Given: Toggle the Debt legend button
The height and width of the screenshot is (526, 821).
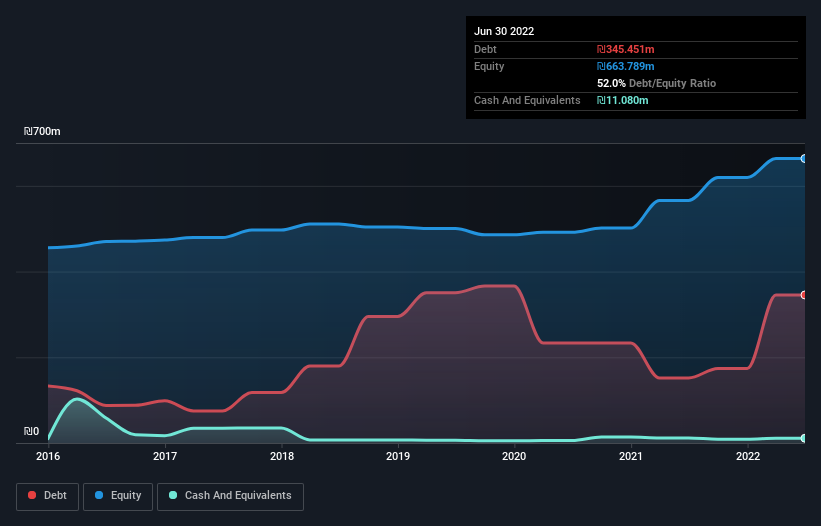Looking at the screenshot, I should 48,496.
